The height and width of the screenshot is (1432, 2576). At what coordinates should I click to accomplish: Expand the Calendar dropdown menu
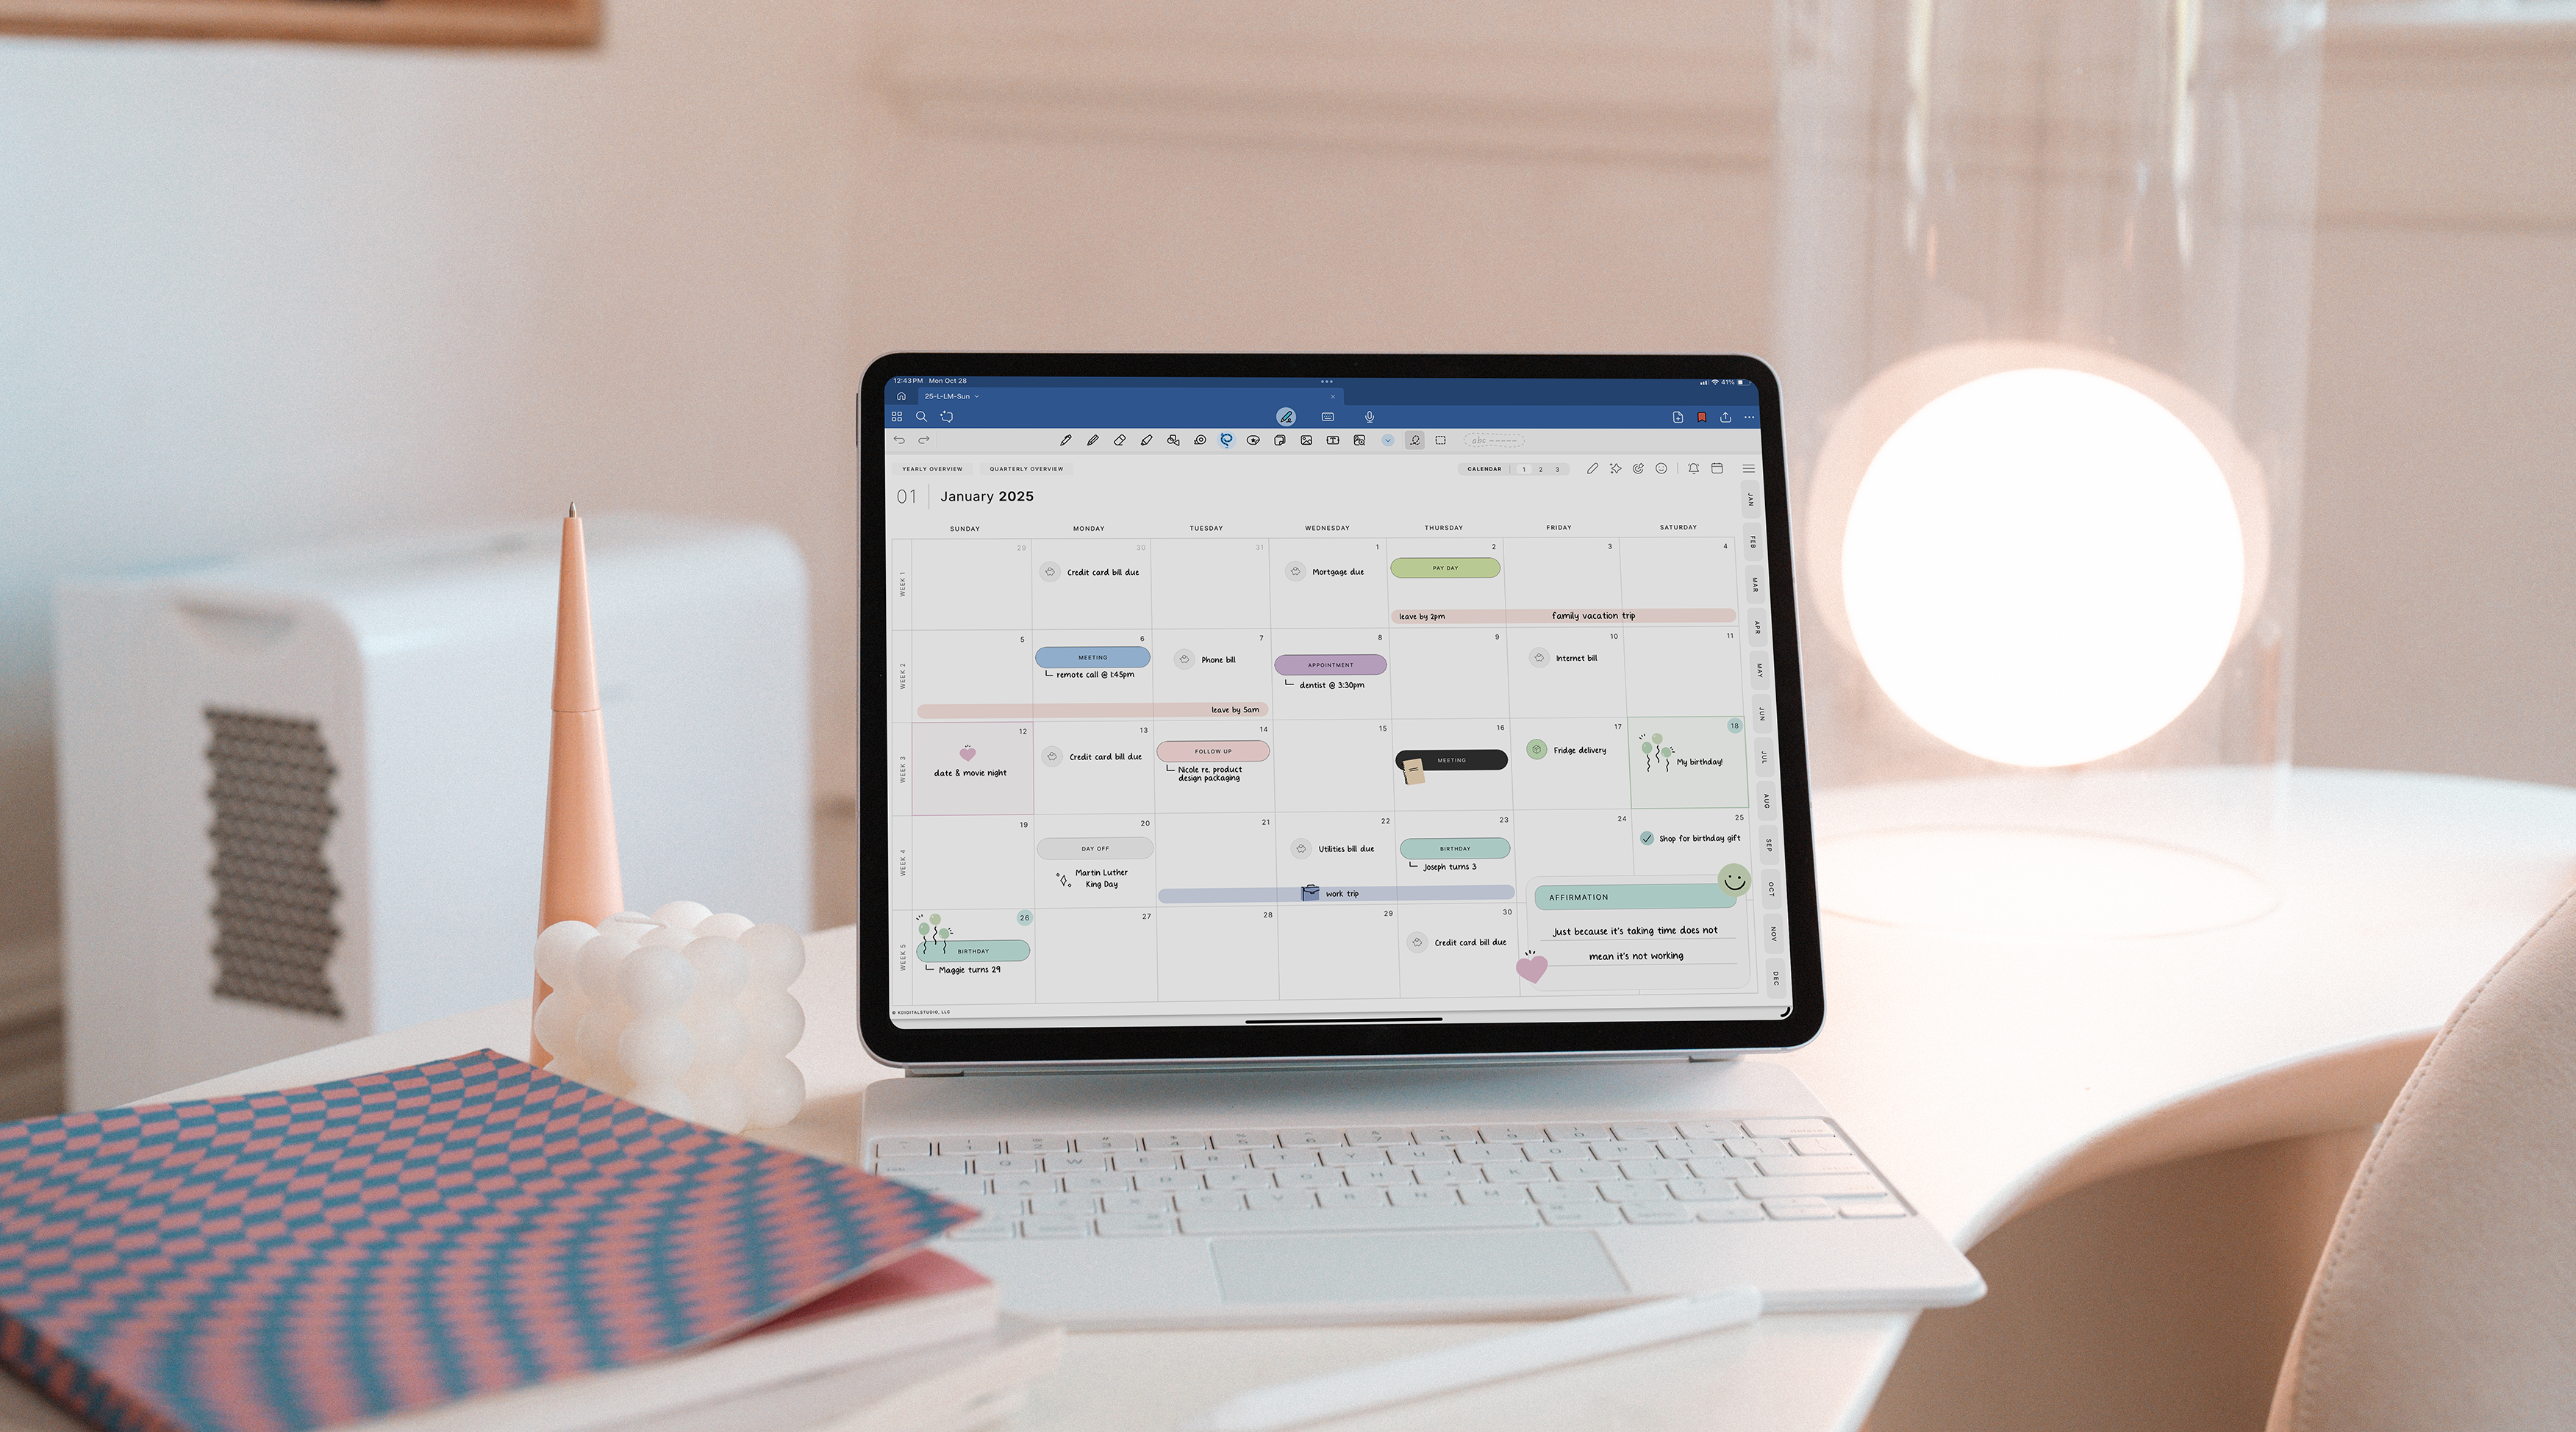[x=1481, y=469]
